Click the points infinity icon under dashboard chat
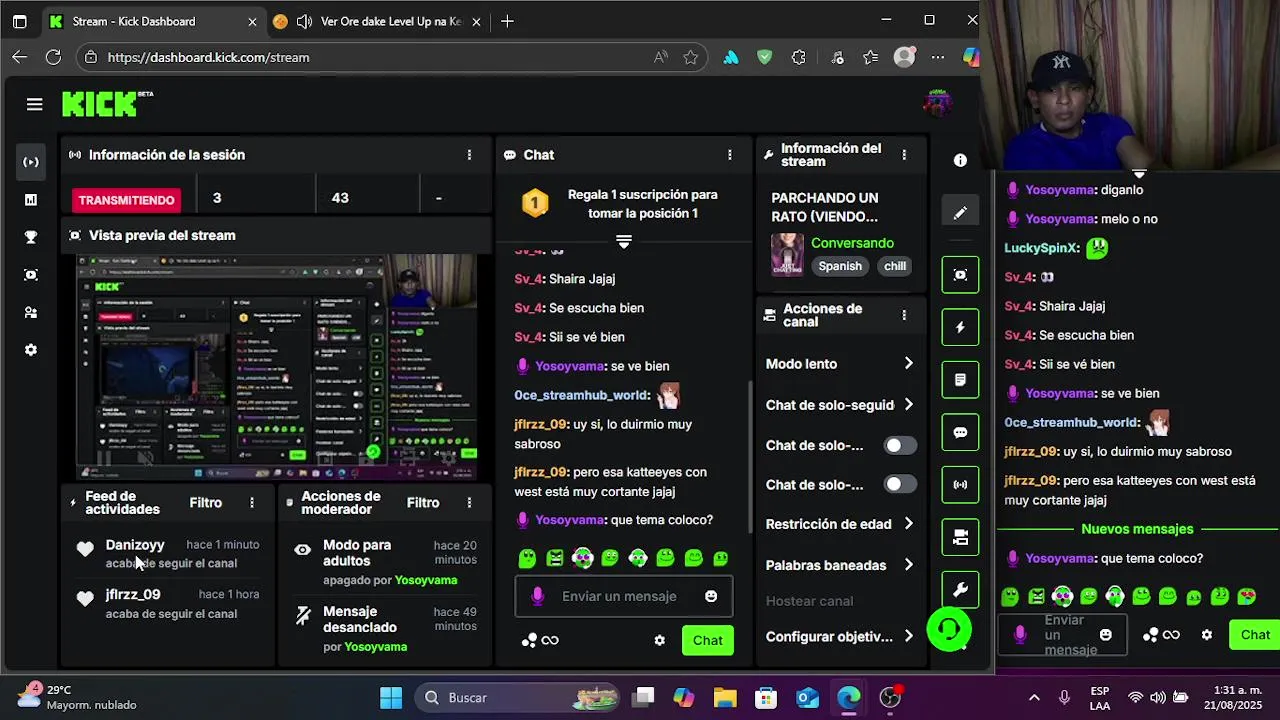 540,640
